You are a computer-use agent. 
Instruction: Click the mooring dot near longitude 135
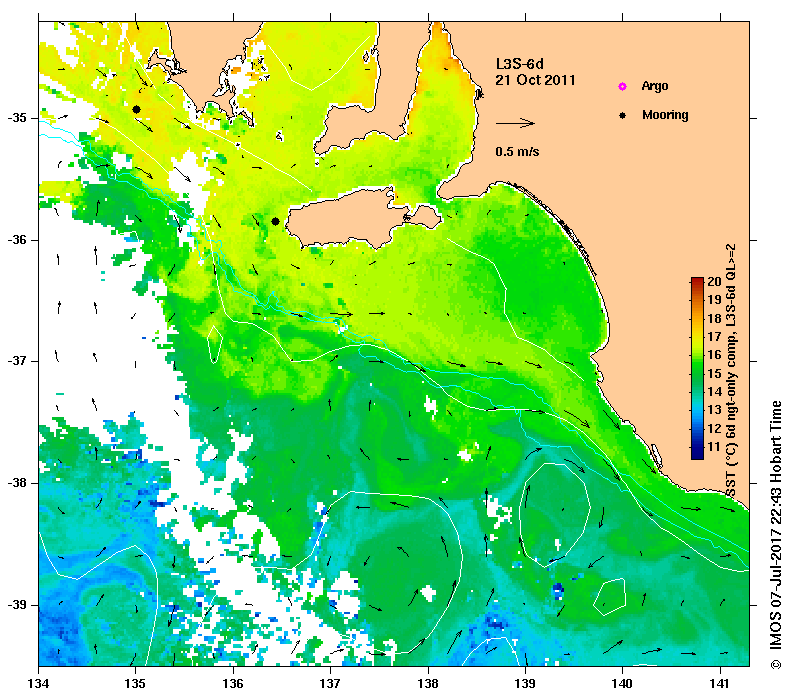pyautogui.click(x=136, y=109)
